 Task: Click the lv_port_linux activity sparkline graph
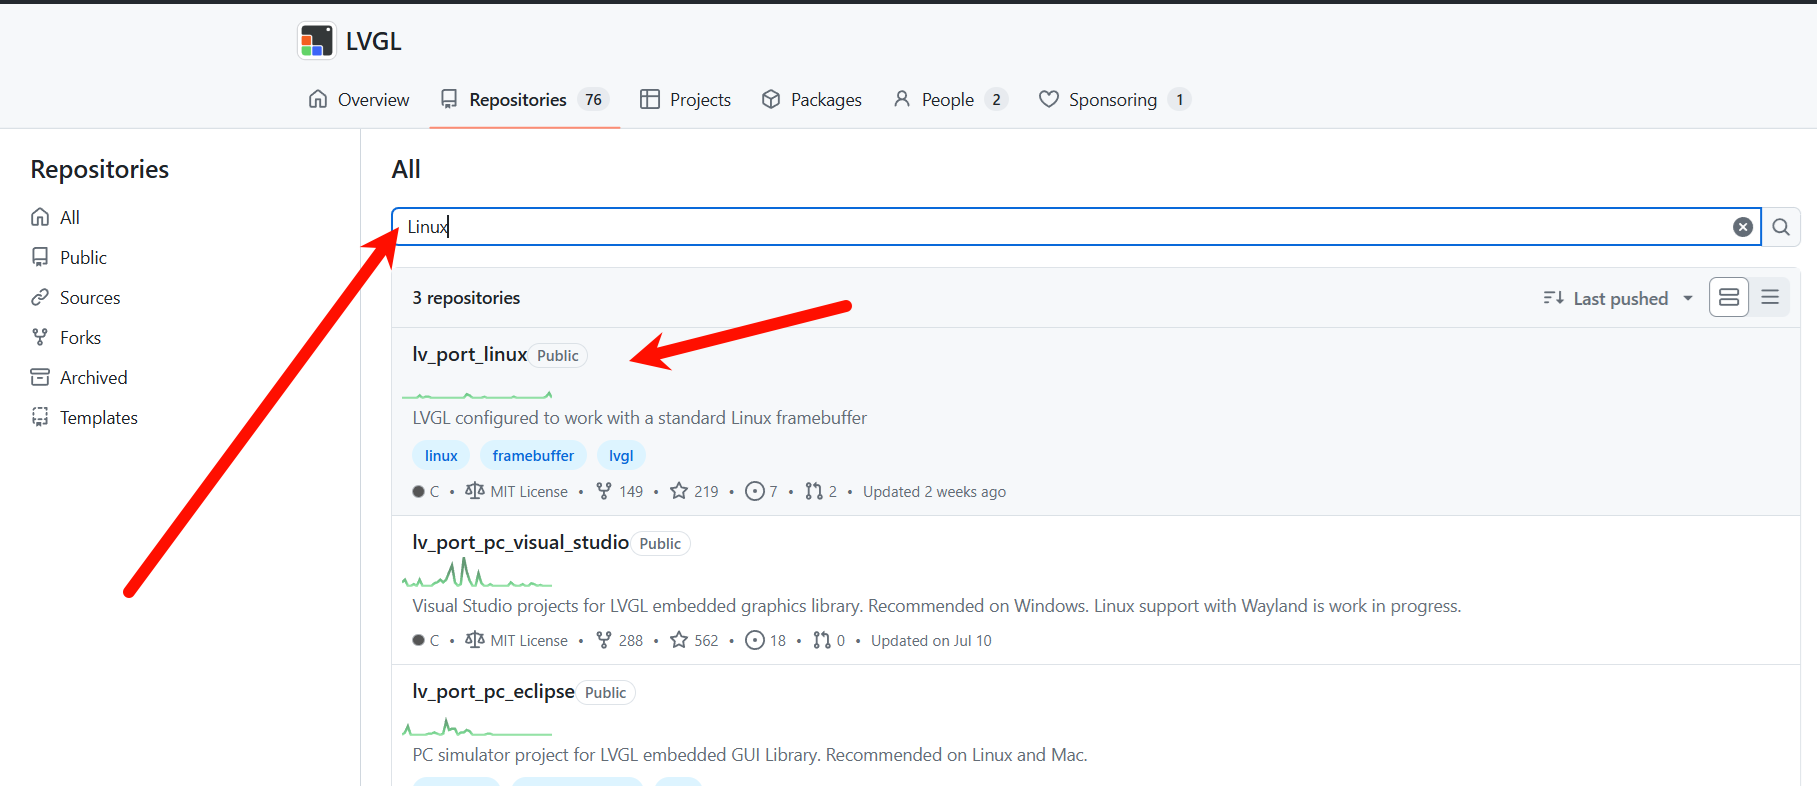point(477,393)
